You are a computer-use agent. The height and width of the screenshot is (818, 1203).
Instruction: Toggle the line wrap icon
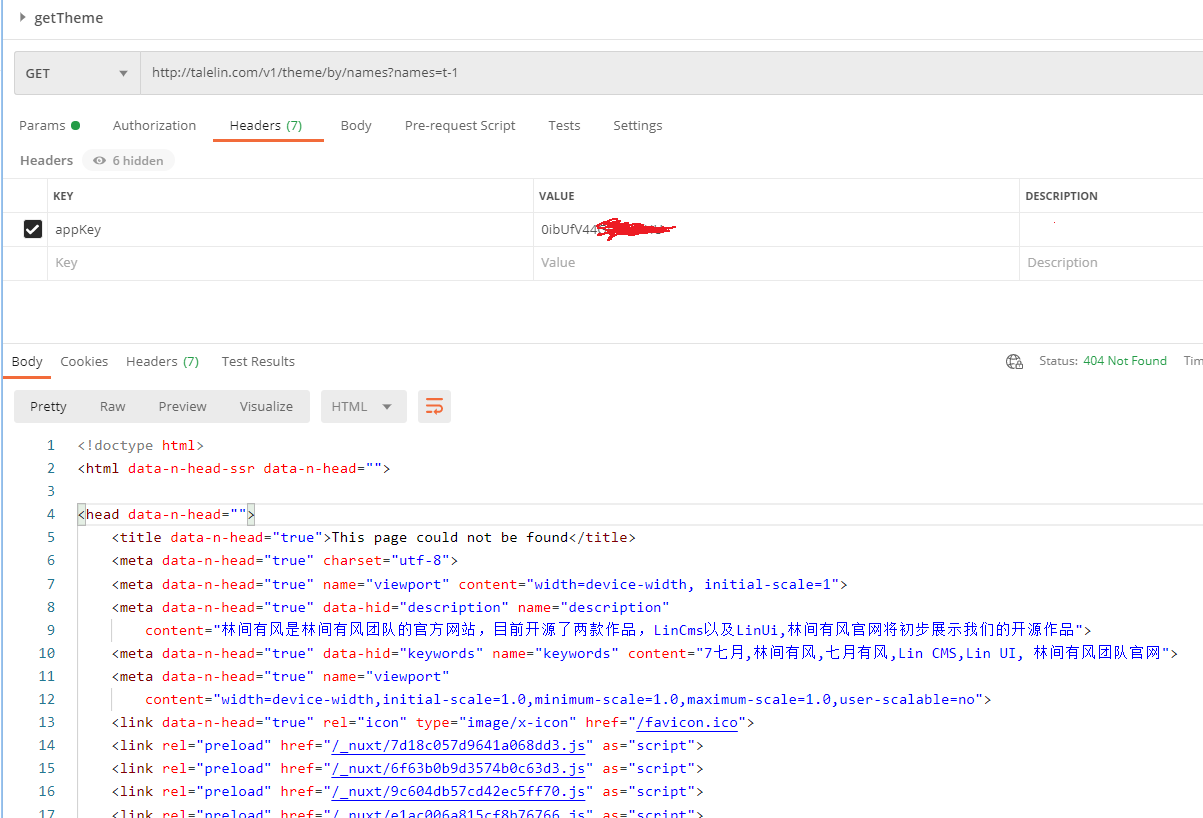click(x=434, y=406)
